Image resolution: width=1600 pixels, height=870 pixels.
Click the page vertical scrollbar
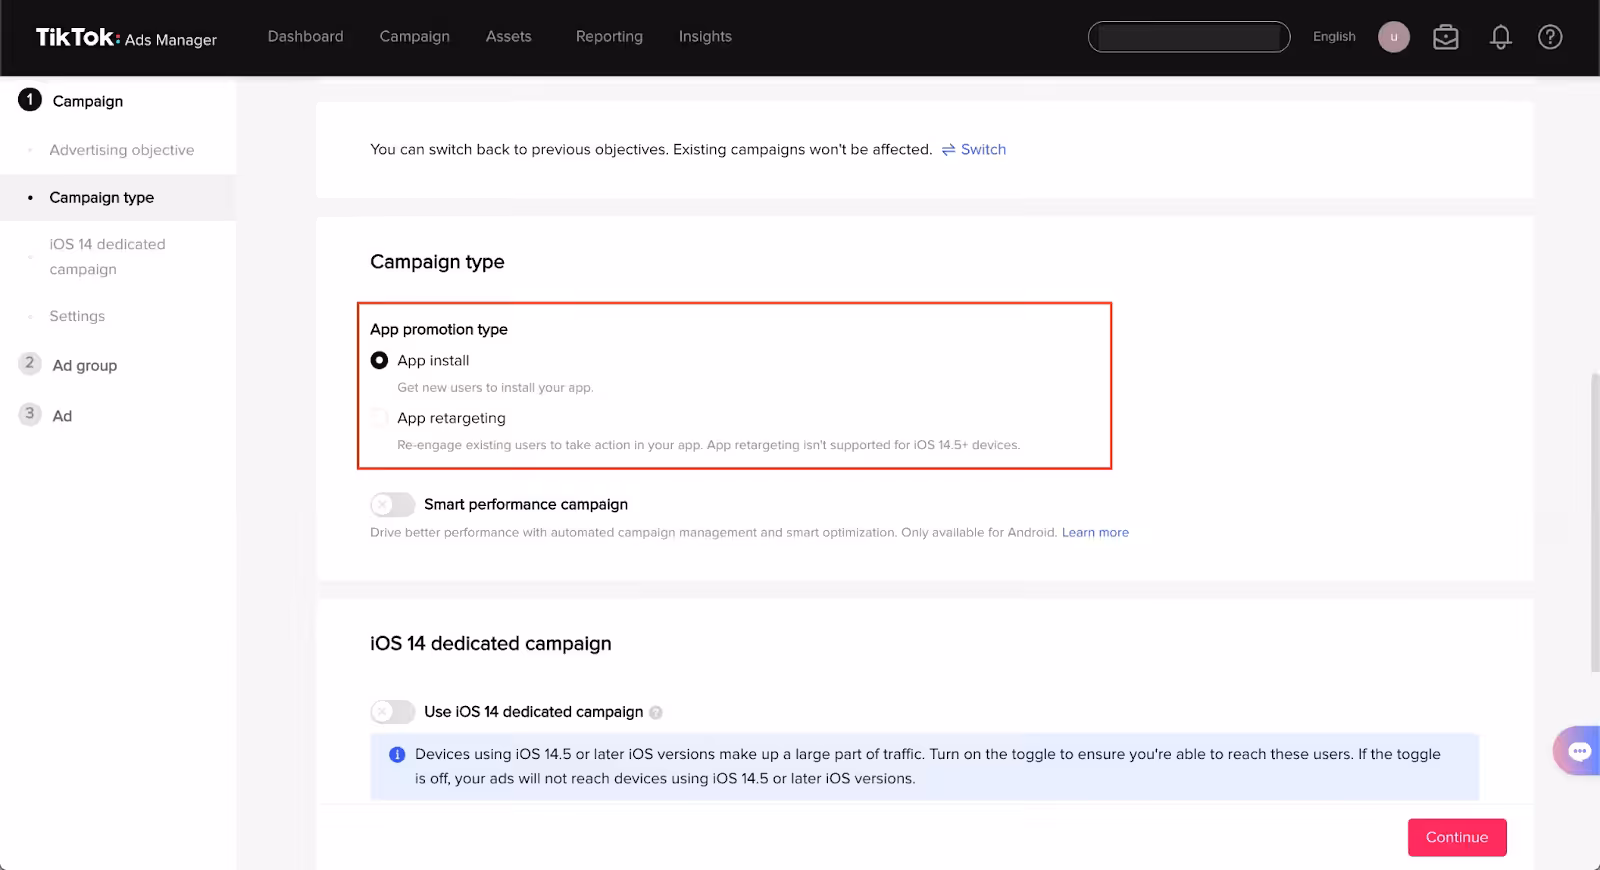tap(1594, 522)
